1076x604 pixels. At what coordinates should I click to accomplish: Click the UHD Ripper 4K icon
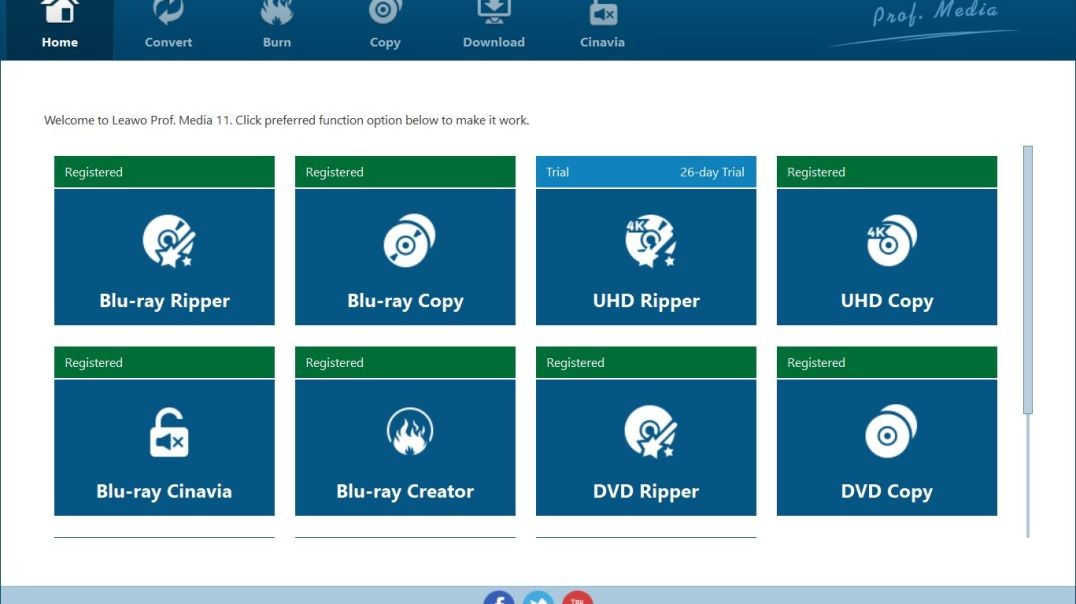pyautogui.click(x=651, y=241)
